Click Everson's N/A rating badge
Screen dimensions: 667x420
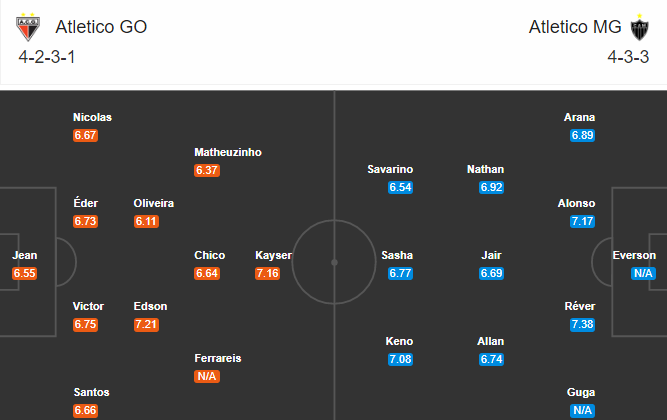[643, 273]
